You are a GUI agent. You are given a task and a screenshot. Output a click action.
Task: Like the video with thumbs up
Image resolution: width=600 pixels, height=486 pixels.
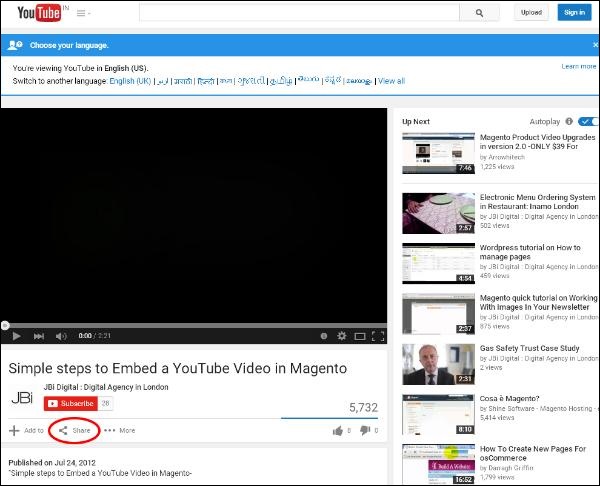click(x=338, y=431)
